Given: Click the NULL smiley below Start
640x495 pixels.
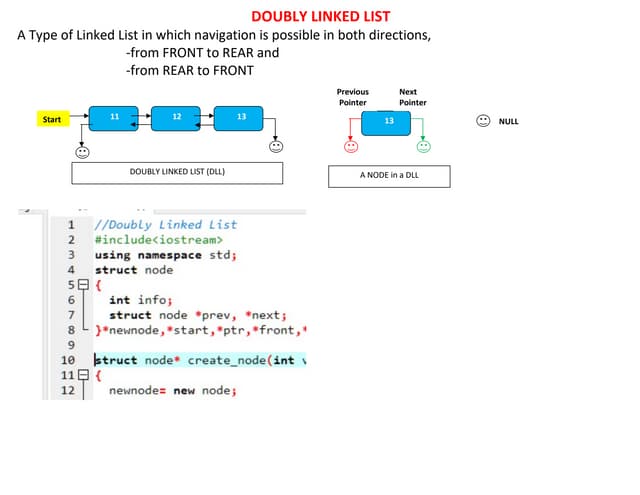Looking at the screenshot, I should [x=82, y=153].
